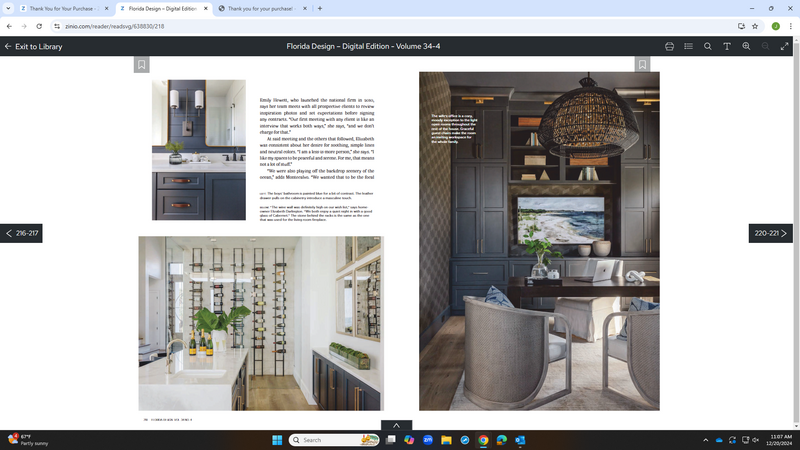800x450 pixels.
Task: Open Task View on taskbar
Action: (x=391, y=440)
